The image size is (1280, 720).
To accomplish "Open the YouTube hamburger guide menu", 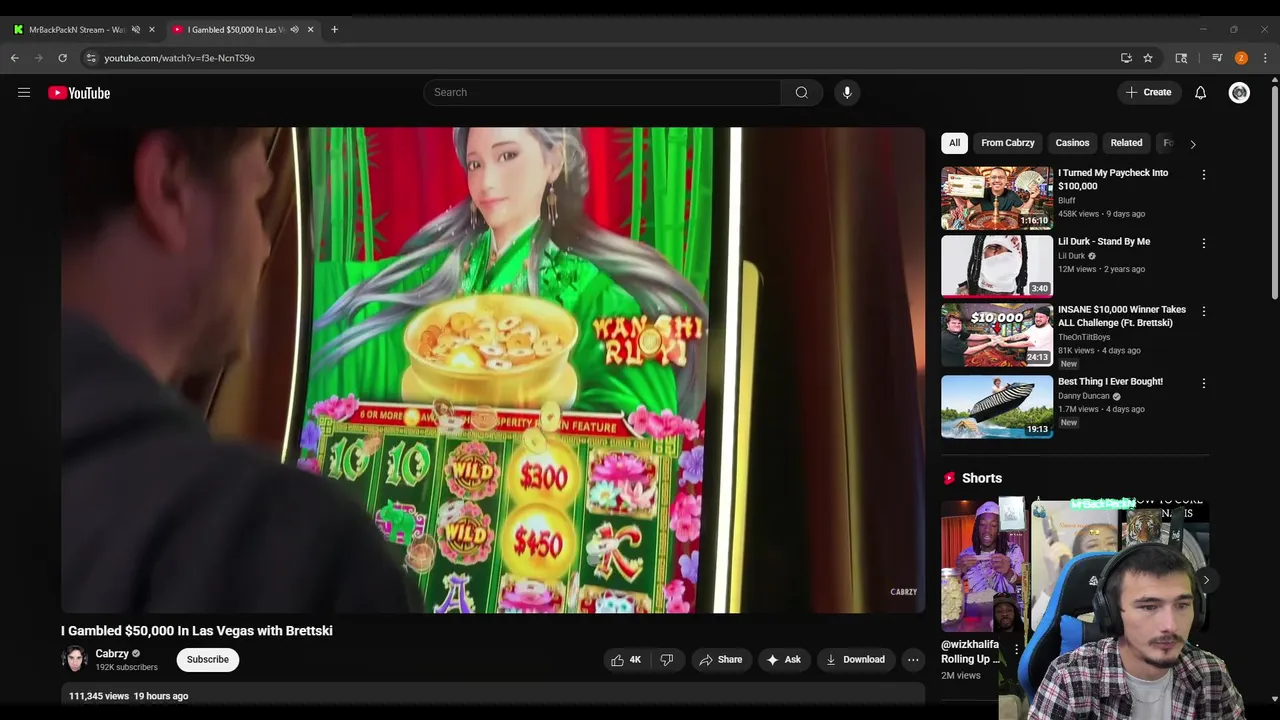I will (x=24, y=93).
